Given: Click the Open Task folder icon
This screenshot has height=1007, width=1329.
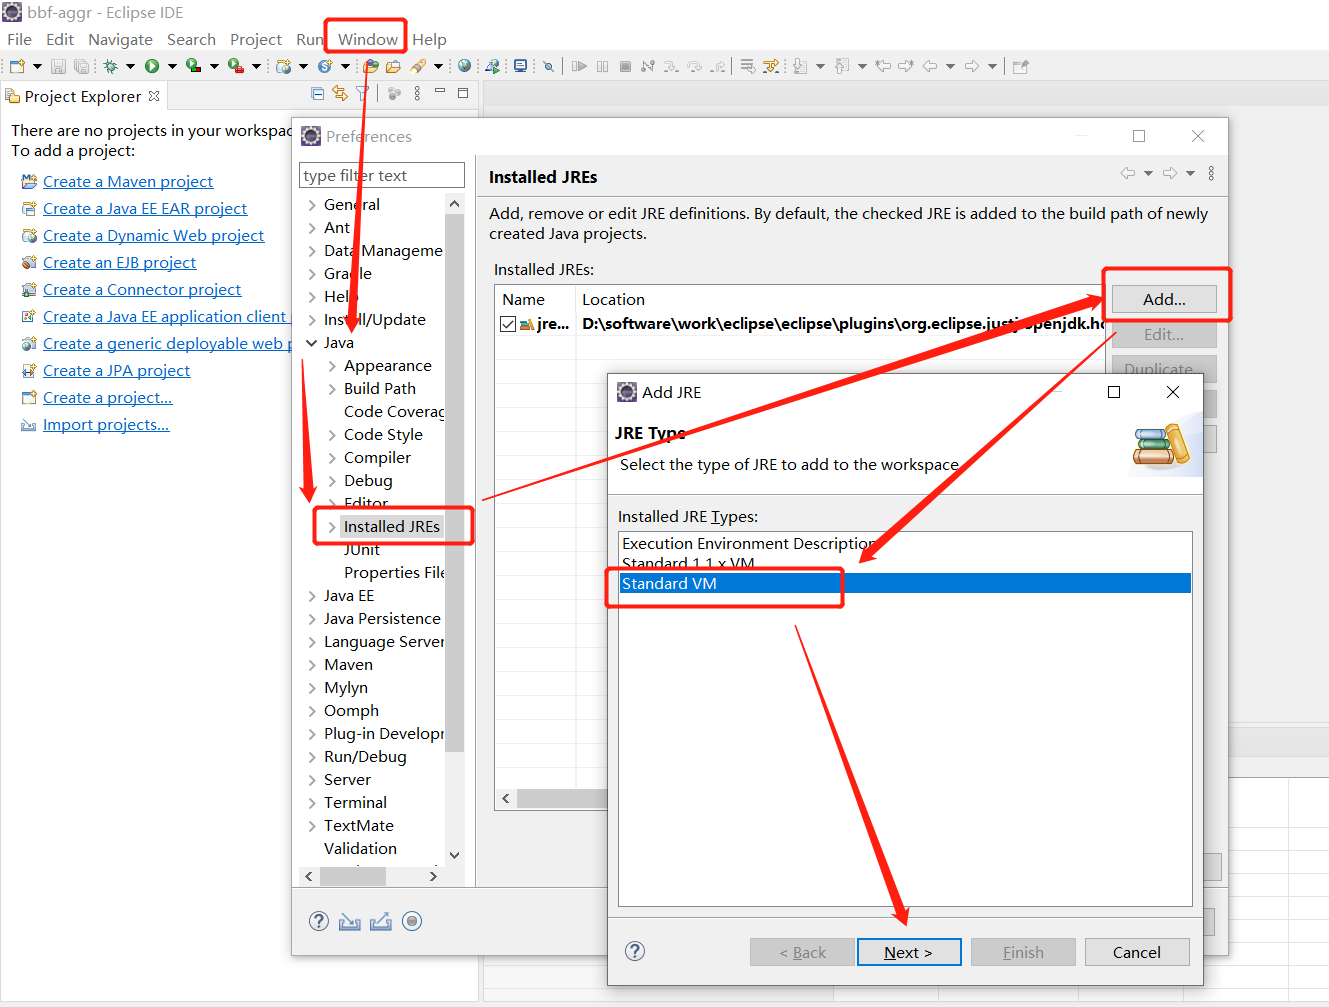Looking at the screenshot, I should 393,66.
